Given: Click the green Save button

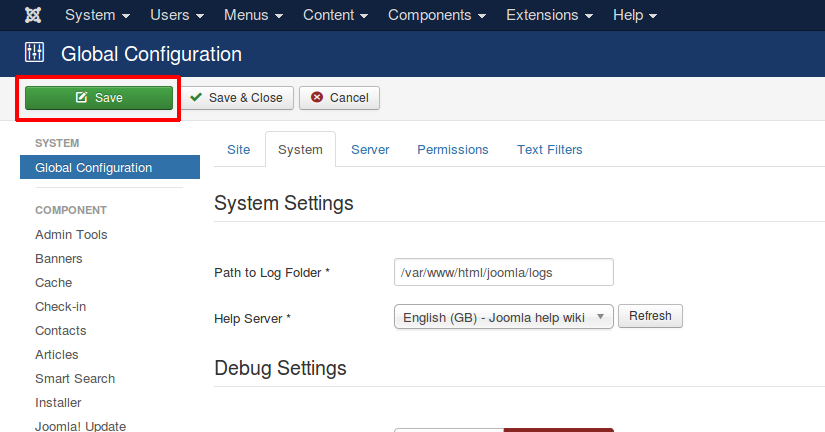Looking at the screenshot, I should tap(99, 98).
